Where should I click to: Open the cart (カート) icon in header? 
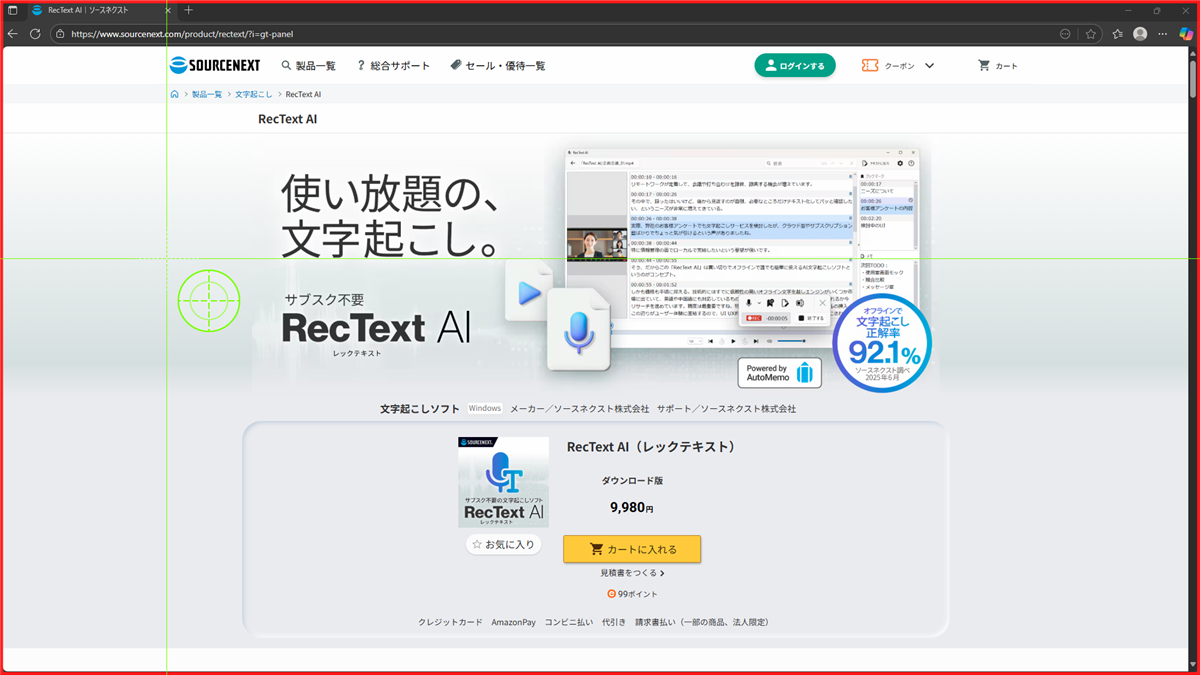pyautogui.click(x=997, y=66)
